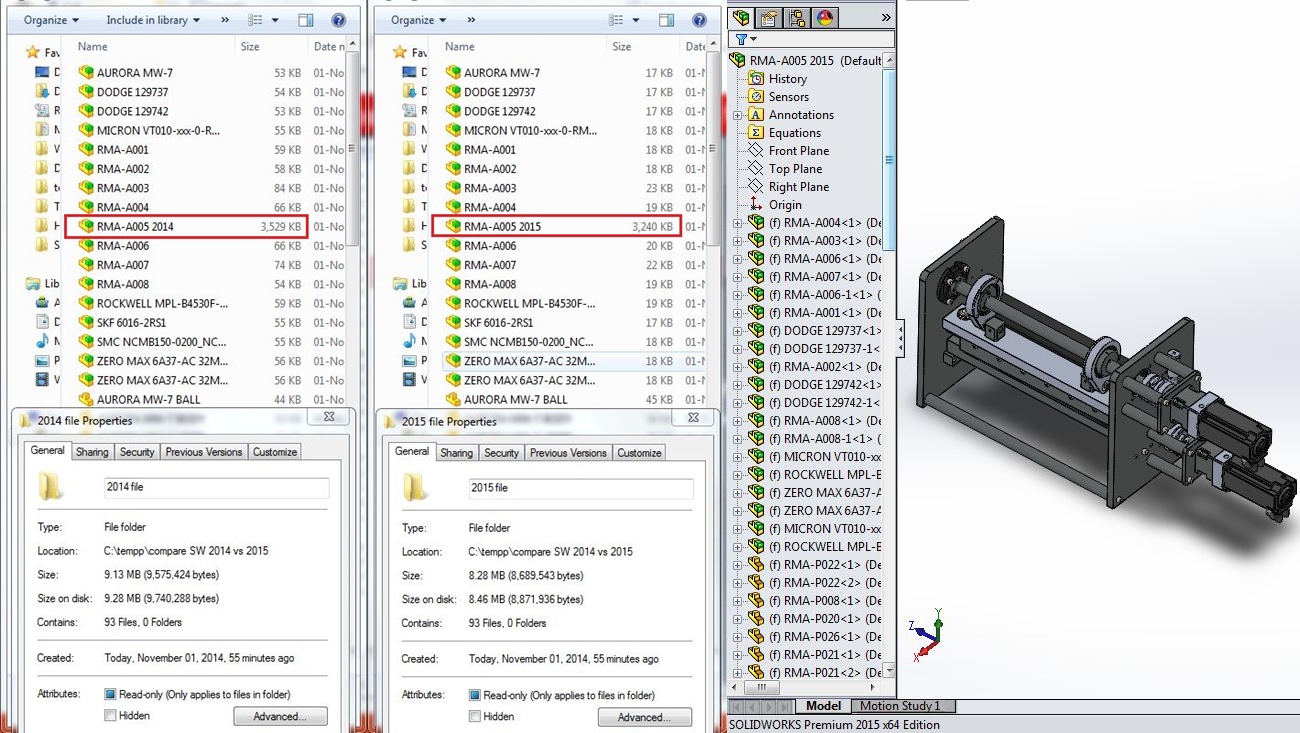This screenshot has width=1300, height=733.
Task: Click Advanced button in 2014 file Properties
Action: pos(281,716)
